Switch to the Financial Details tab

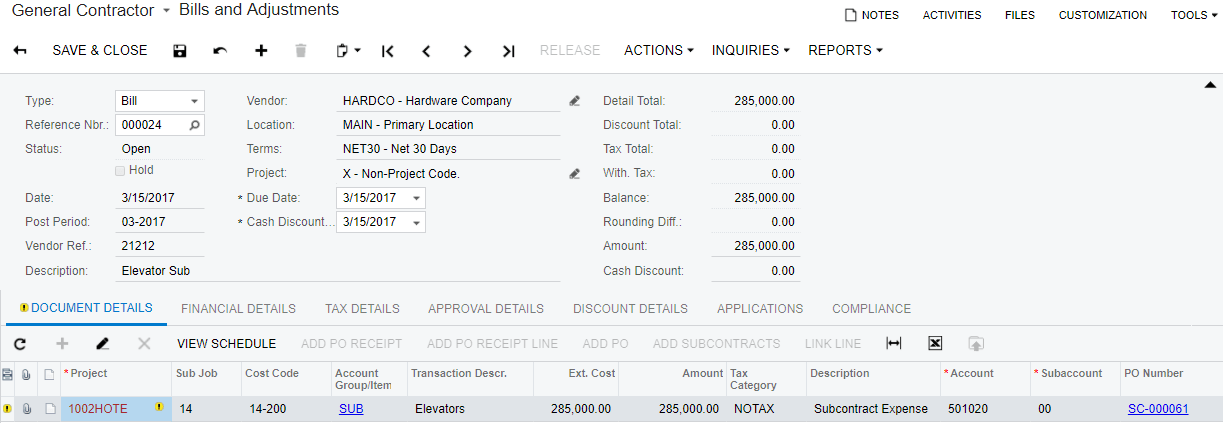[x=238, y=308]
